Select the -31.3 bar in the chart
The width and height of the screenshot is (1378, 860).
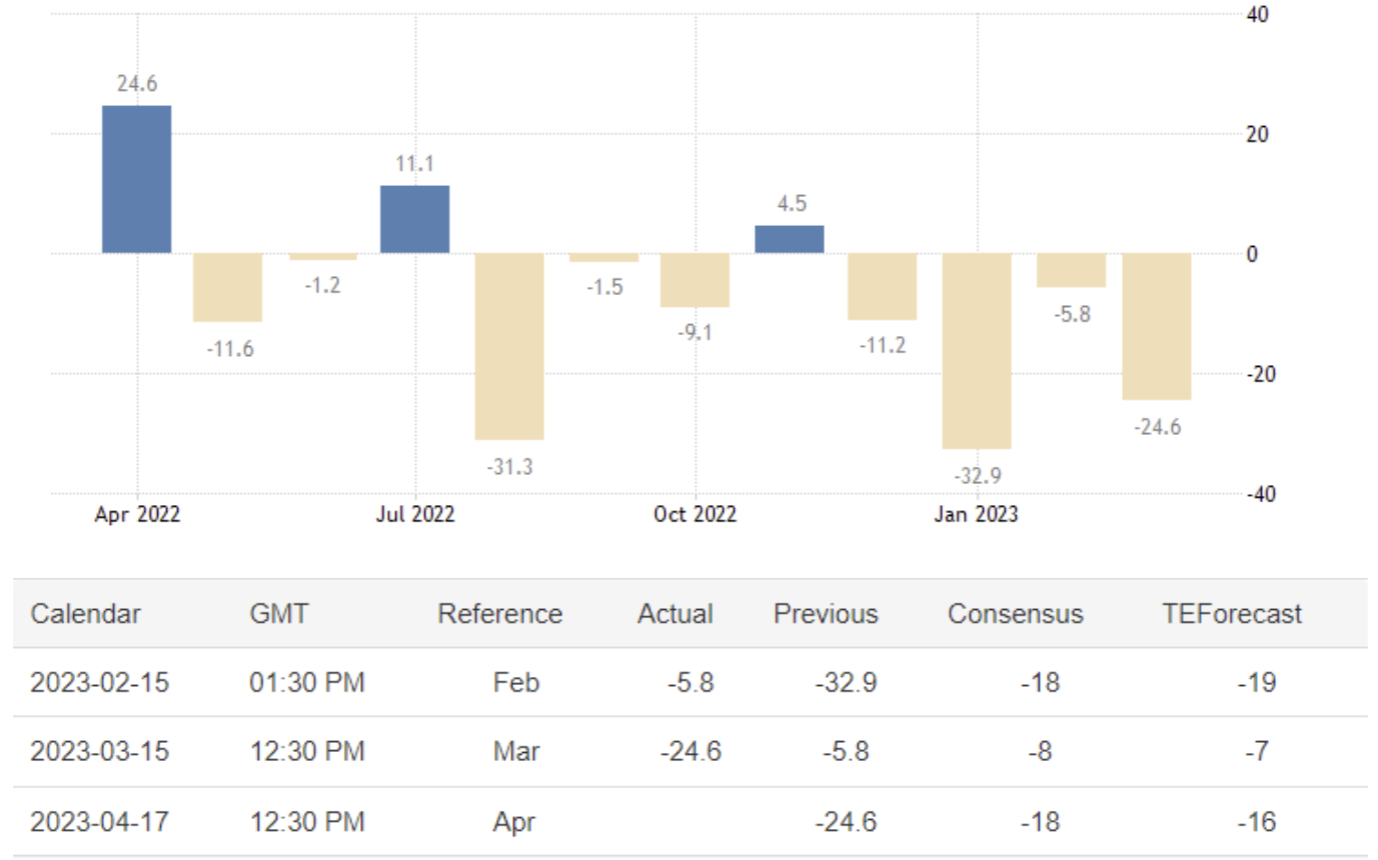point(509,346)
